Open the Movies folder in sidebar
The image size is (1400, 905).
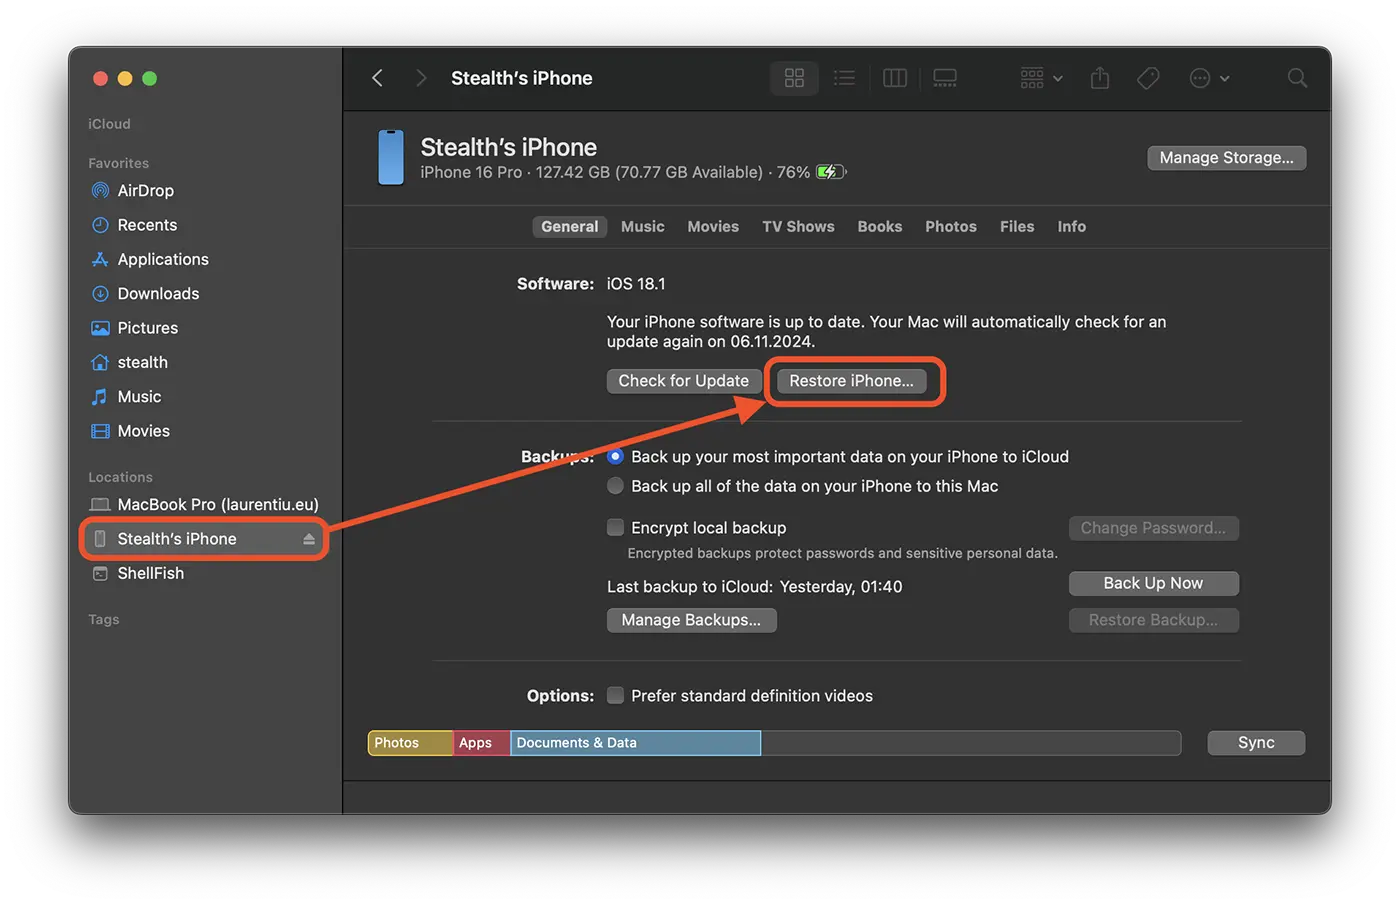143,431
